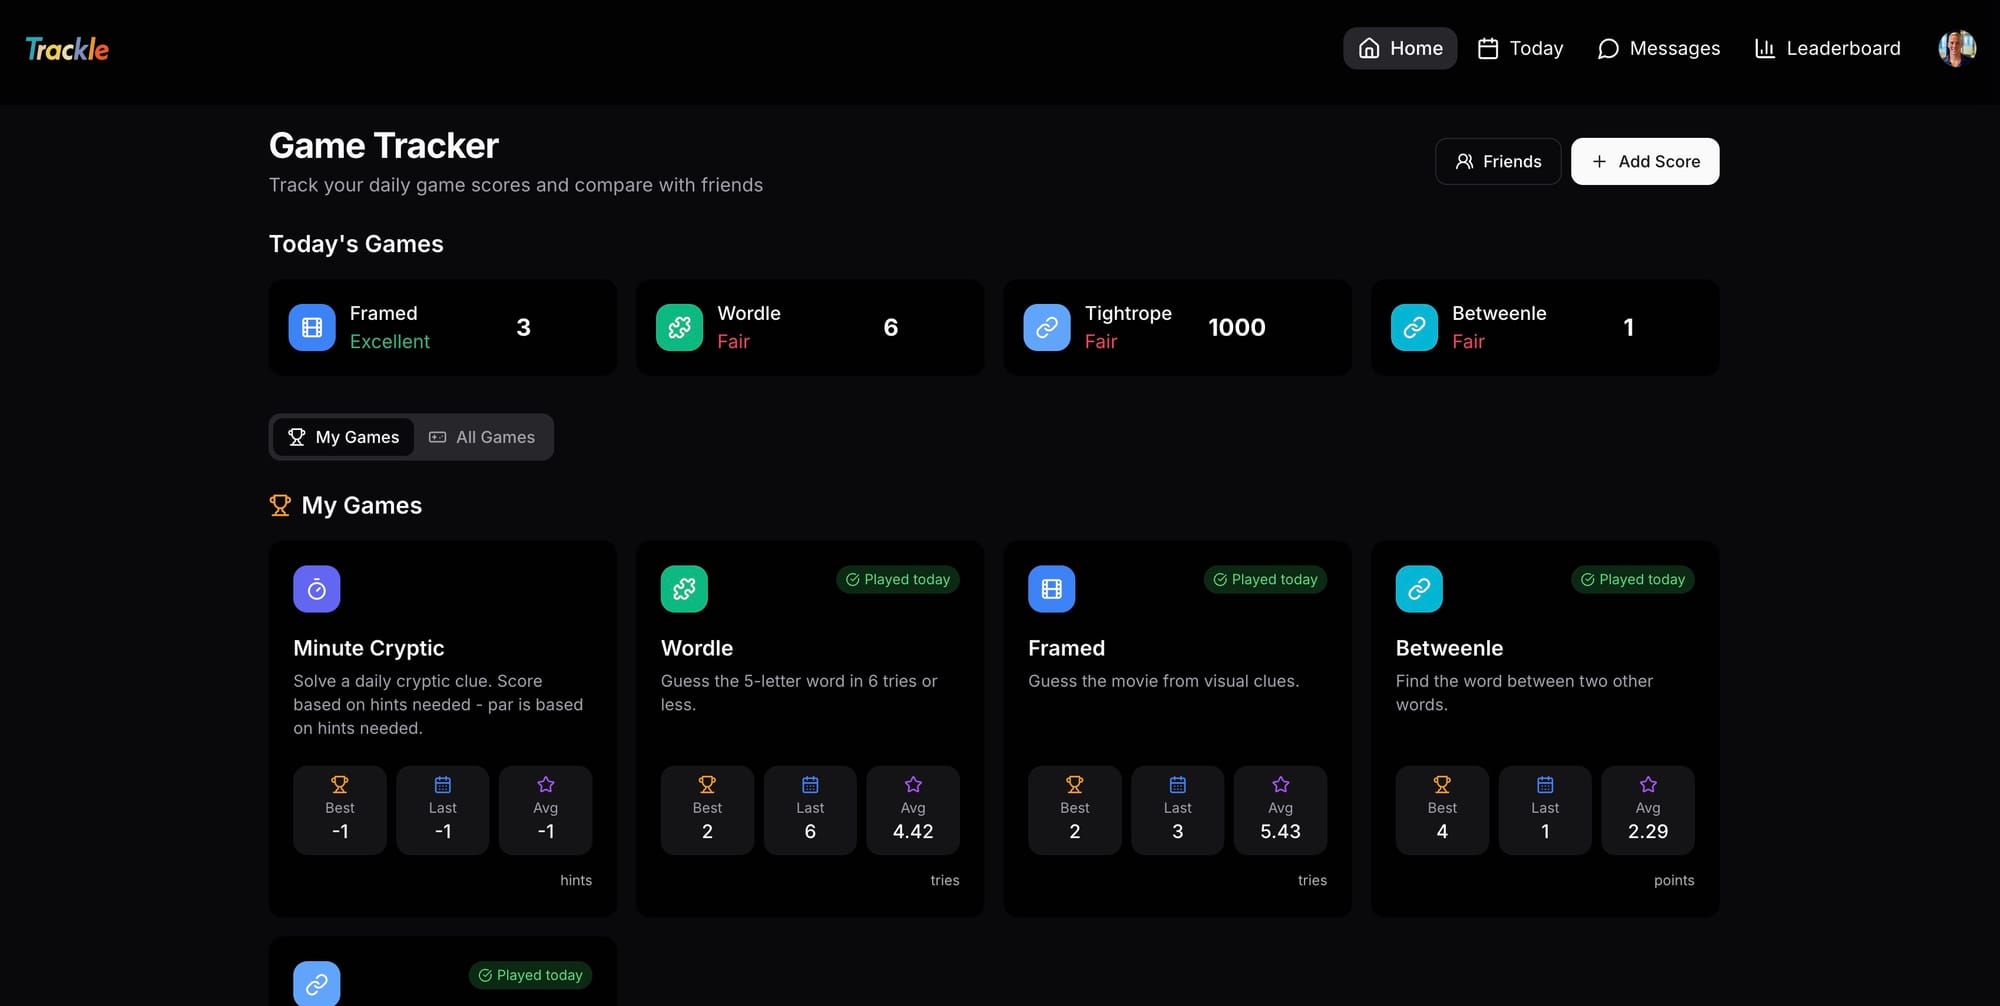The width and height of the screenshot is (2000, 1006).
Task: Open the user profile avatar
Action: pyautogui.click(x=1956, y=48)
